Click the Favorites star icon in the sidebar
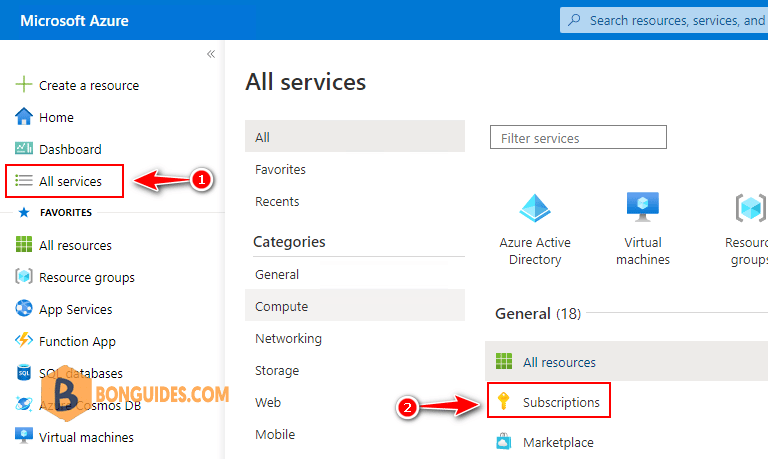 tap(24, 213)
